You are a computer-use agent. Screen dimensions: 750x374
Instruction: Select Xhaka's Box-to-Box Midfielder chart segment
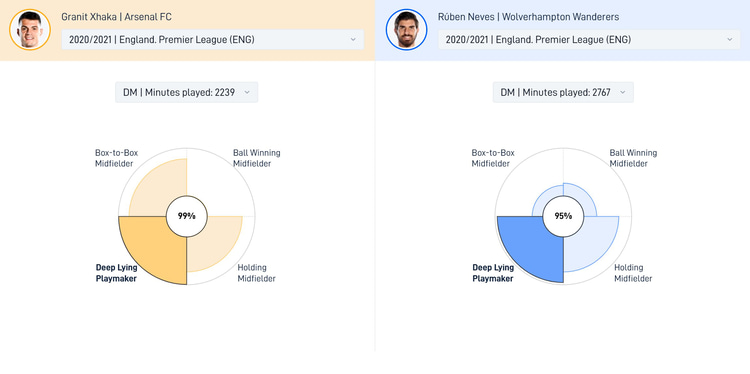(x=155, y=186)
